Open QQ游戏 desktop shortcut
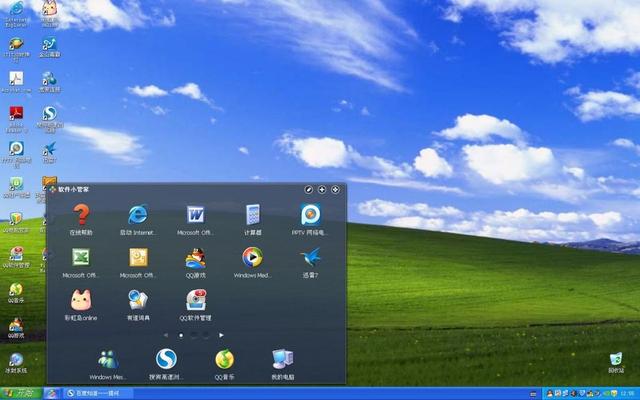The width and height of the screenshot is (640, 400). [x=16, y=327]
